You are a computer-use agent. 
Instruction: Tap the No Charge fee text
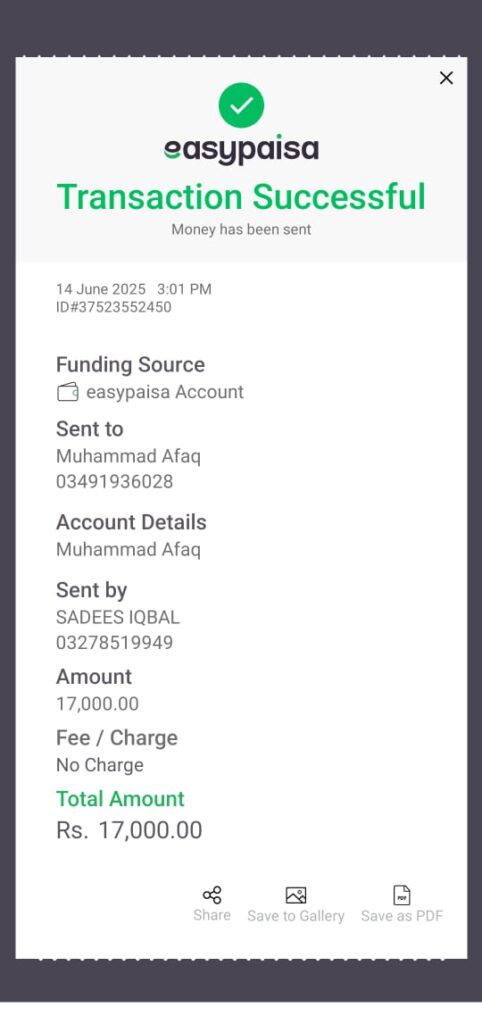coord(100,765)
